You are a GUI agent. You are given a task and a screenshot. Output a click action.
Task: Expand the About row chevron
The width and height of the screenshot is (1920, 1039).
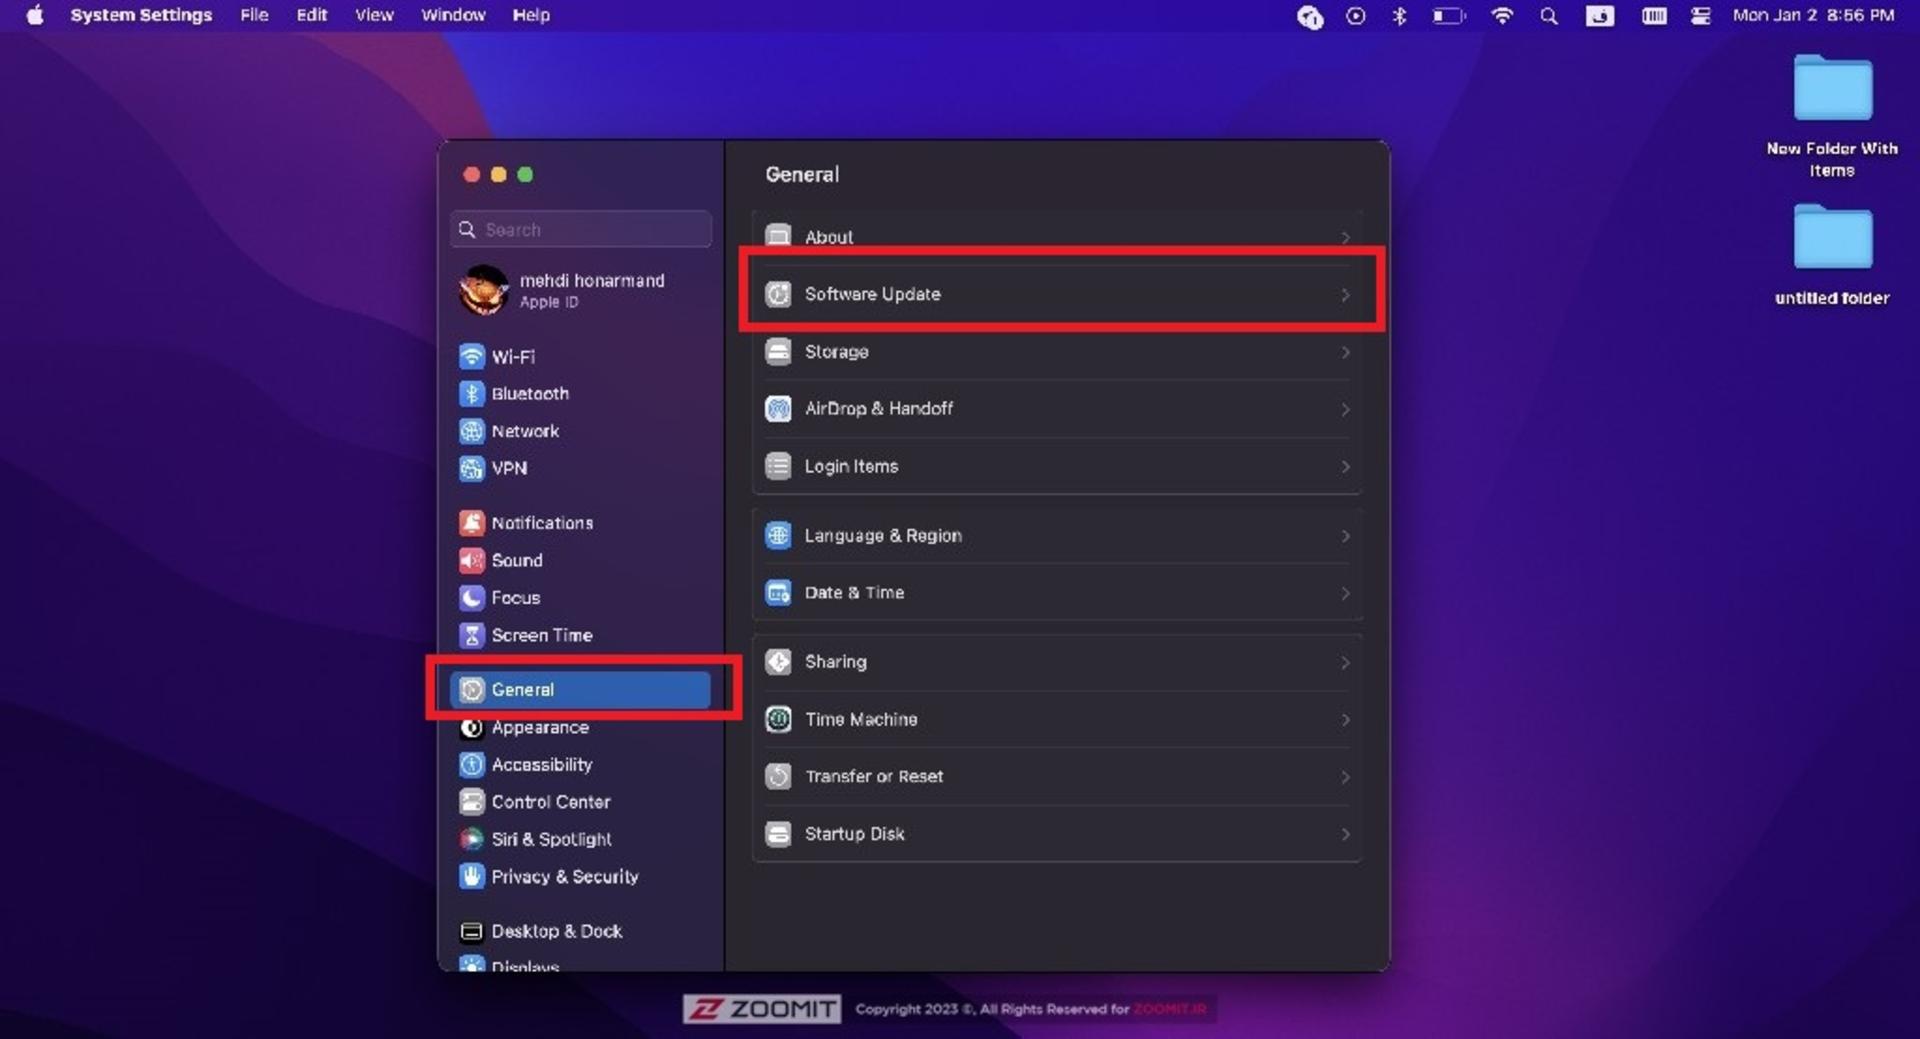pyautogui.click(x=1345, y=237)
